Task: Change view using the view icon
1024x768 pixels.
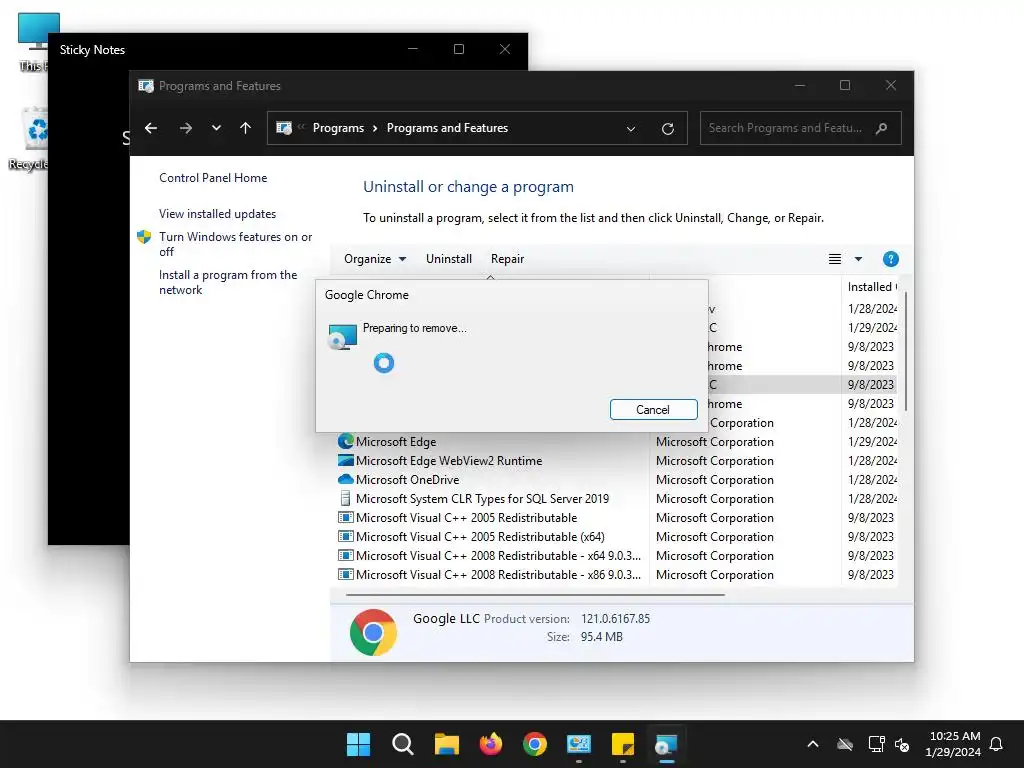Action: 835,259
